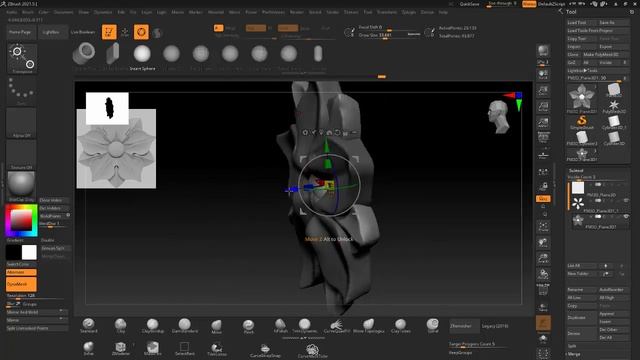Open the Preferences menu
This screenshot has width=640, height=360.
[273, 12]
